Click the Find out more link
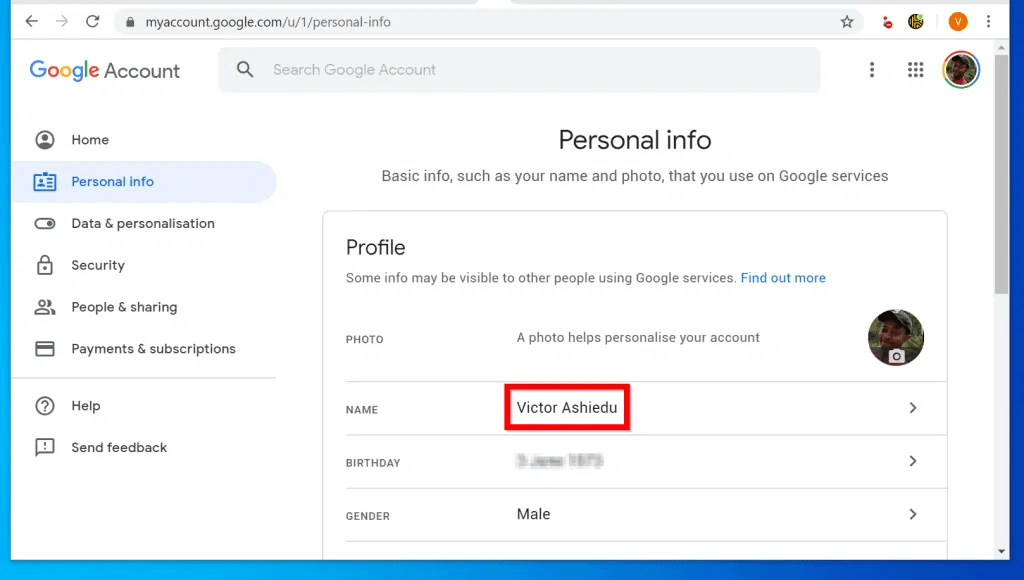 [x=783, y=278]
